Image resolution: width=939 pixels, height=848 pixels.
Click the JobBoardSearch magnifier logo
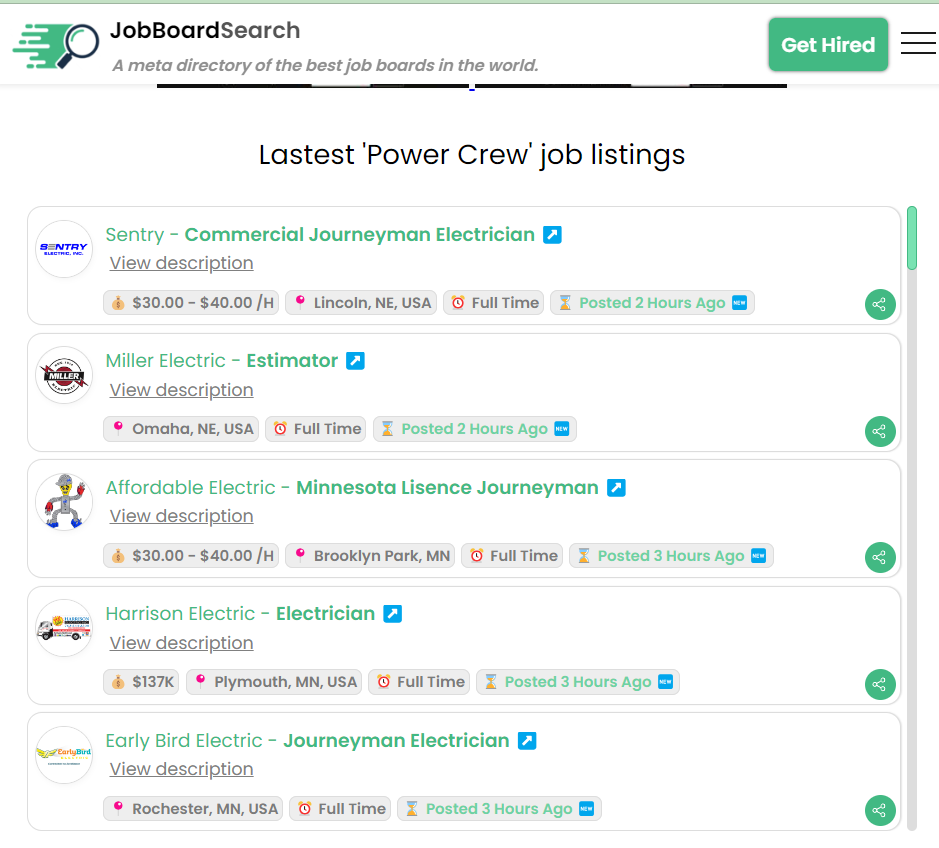pos(56,46)
